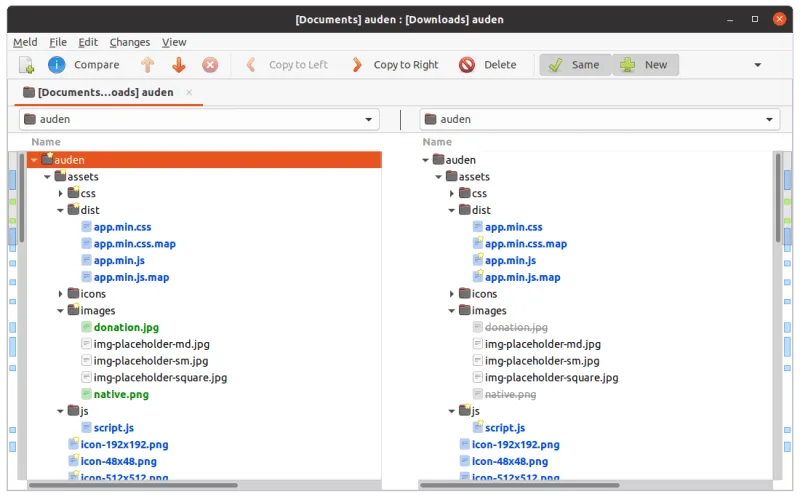The height and width of the screenshot is (497, 800).
Task: Click file icon of icon-48x48.png in right pane
Action: [x=464, y=461]
